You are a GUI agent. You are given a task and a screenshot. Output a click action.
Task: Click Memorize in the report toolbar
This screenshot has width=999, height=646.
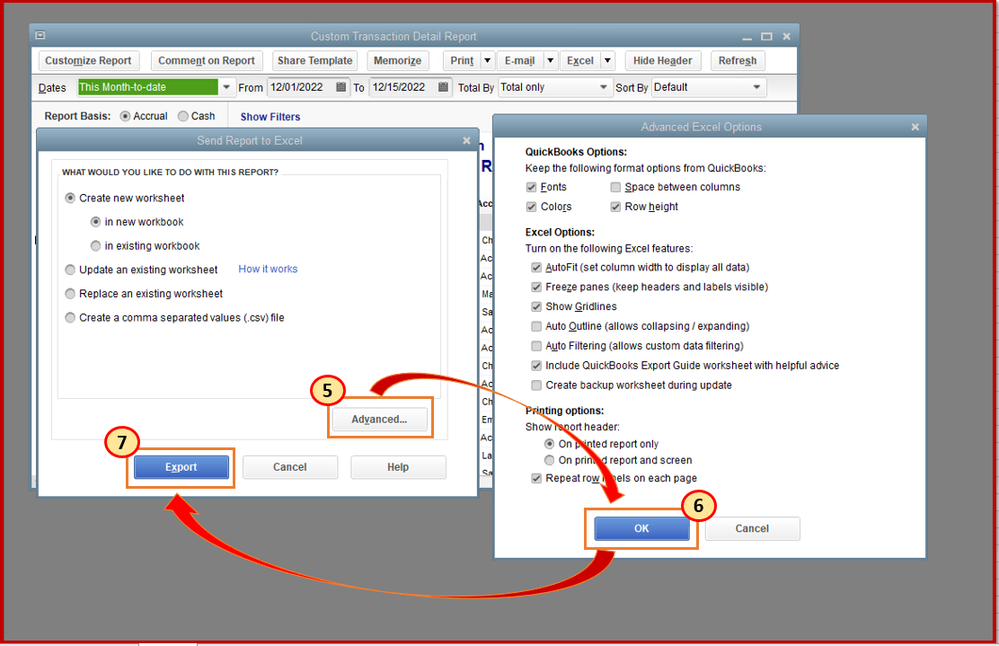pyautogui.click(x=398, y=61)
